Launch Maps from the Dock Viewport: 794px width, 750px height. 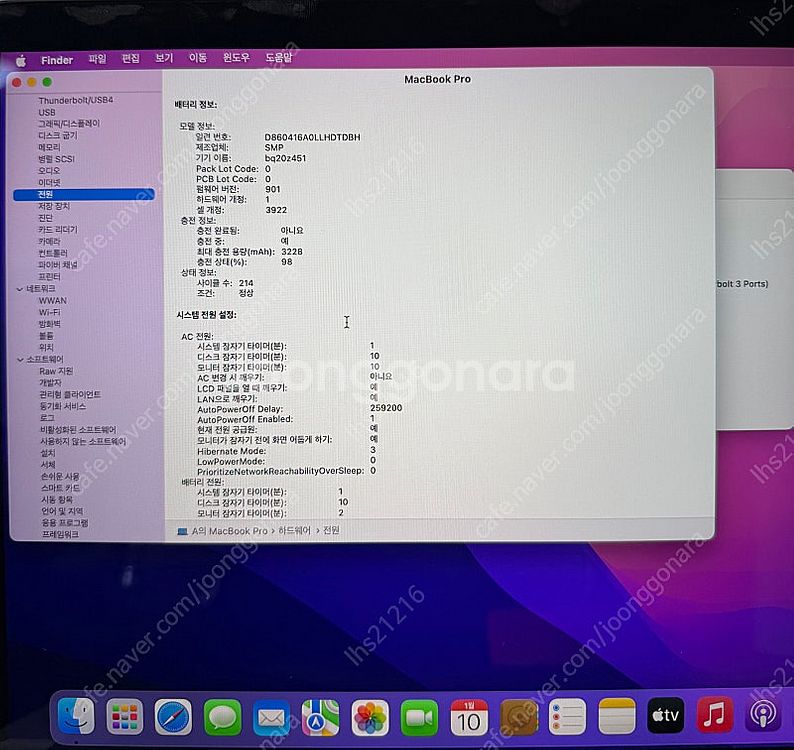(x=321, y=718)
